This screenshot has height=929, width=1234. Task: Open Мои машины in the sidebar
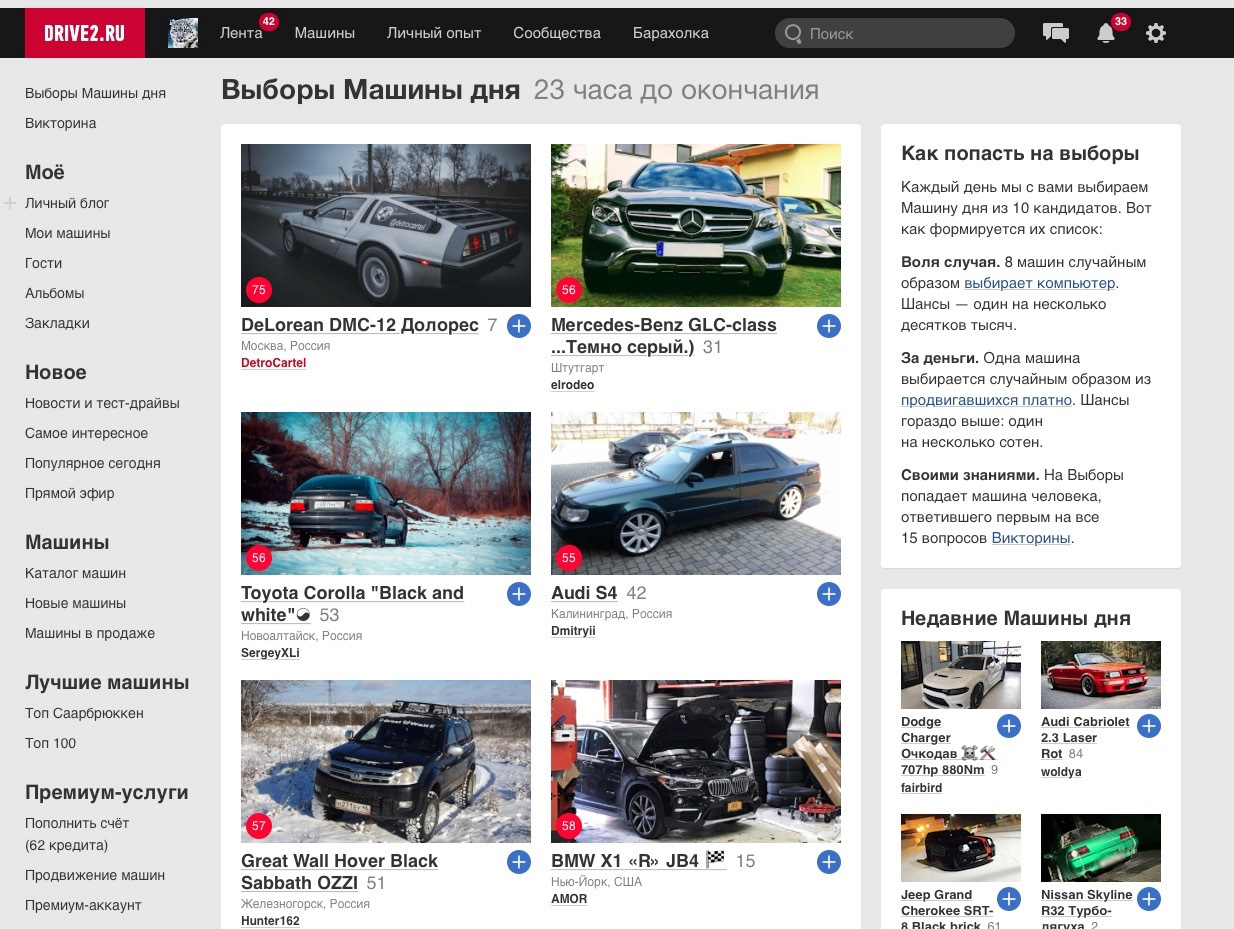pyautogui.click(x=68, y=233)
